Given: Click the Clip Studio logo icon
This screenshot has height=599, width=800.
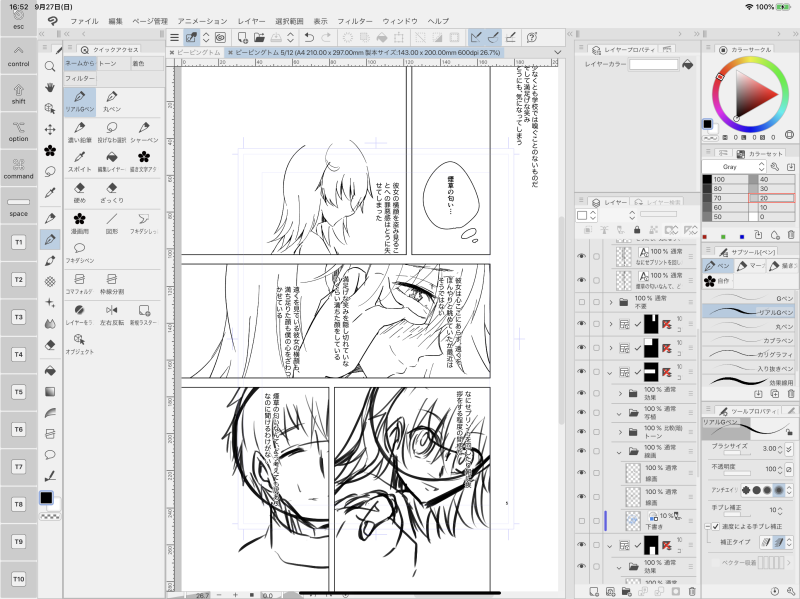Looking at the screenshot, I should [x=53, y=21].
